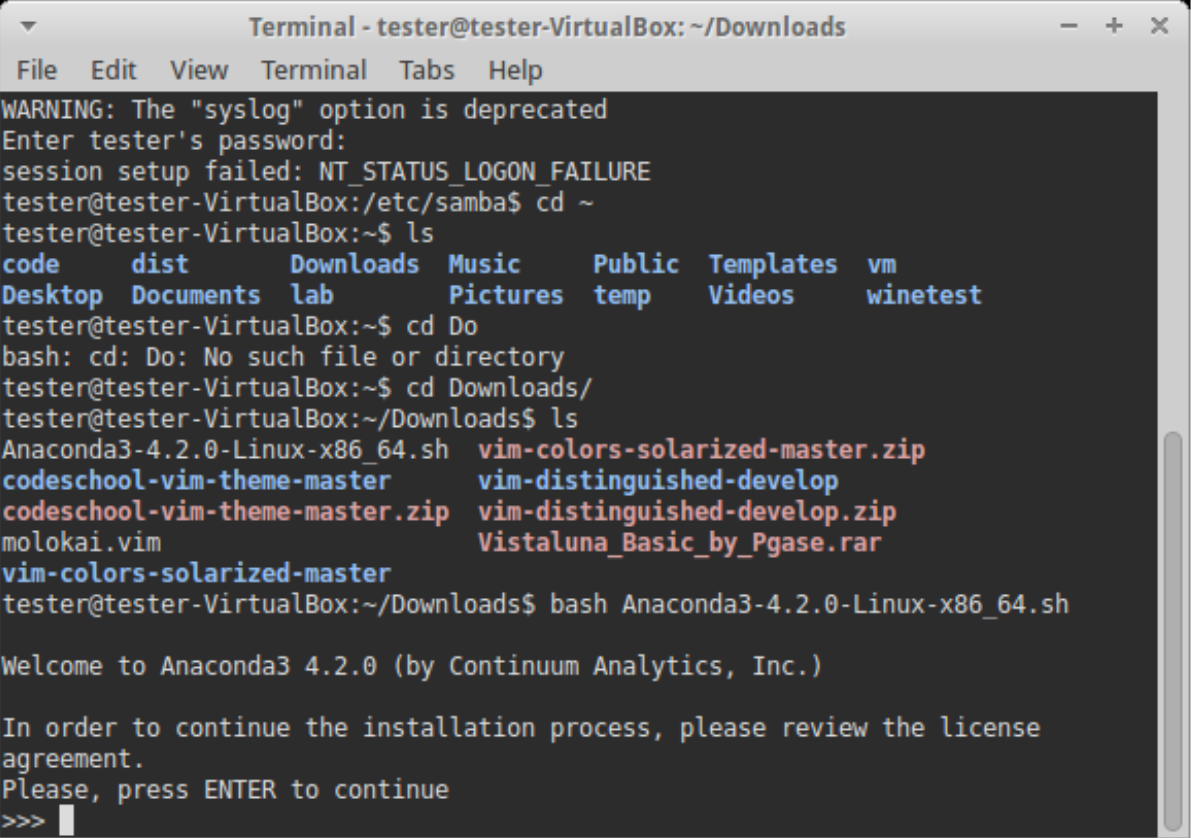
Task: Click the Templates directory name
Action: [773, 264]
